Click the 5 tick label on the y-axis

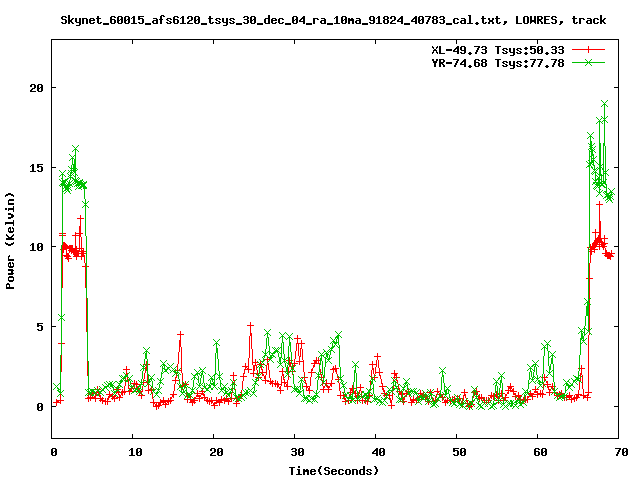(40, 327)
